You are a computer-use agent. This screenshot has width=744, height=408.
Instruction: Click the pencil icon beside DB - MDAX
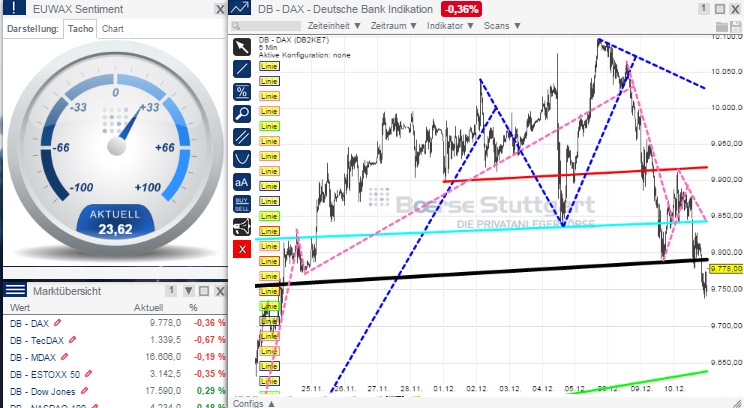tap(65, 357)
